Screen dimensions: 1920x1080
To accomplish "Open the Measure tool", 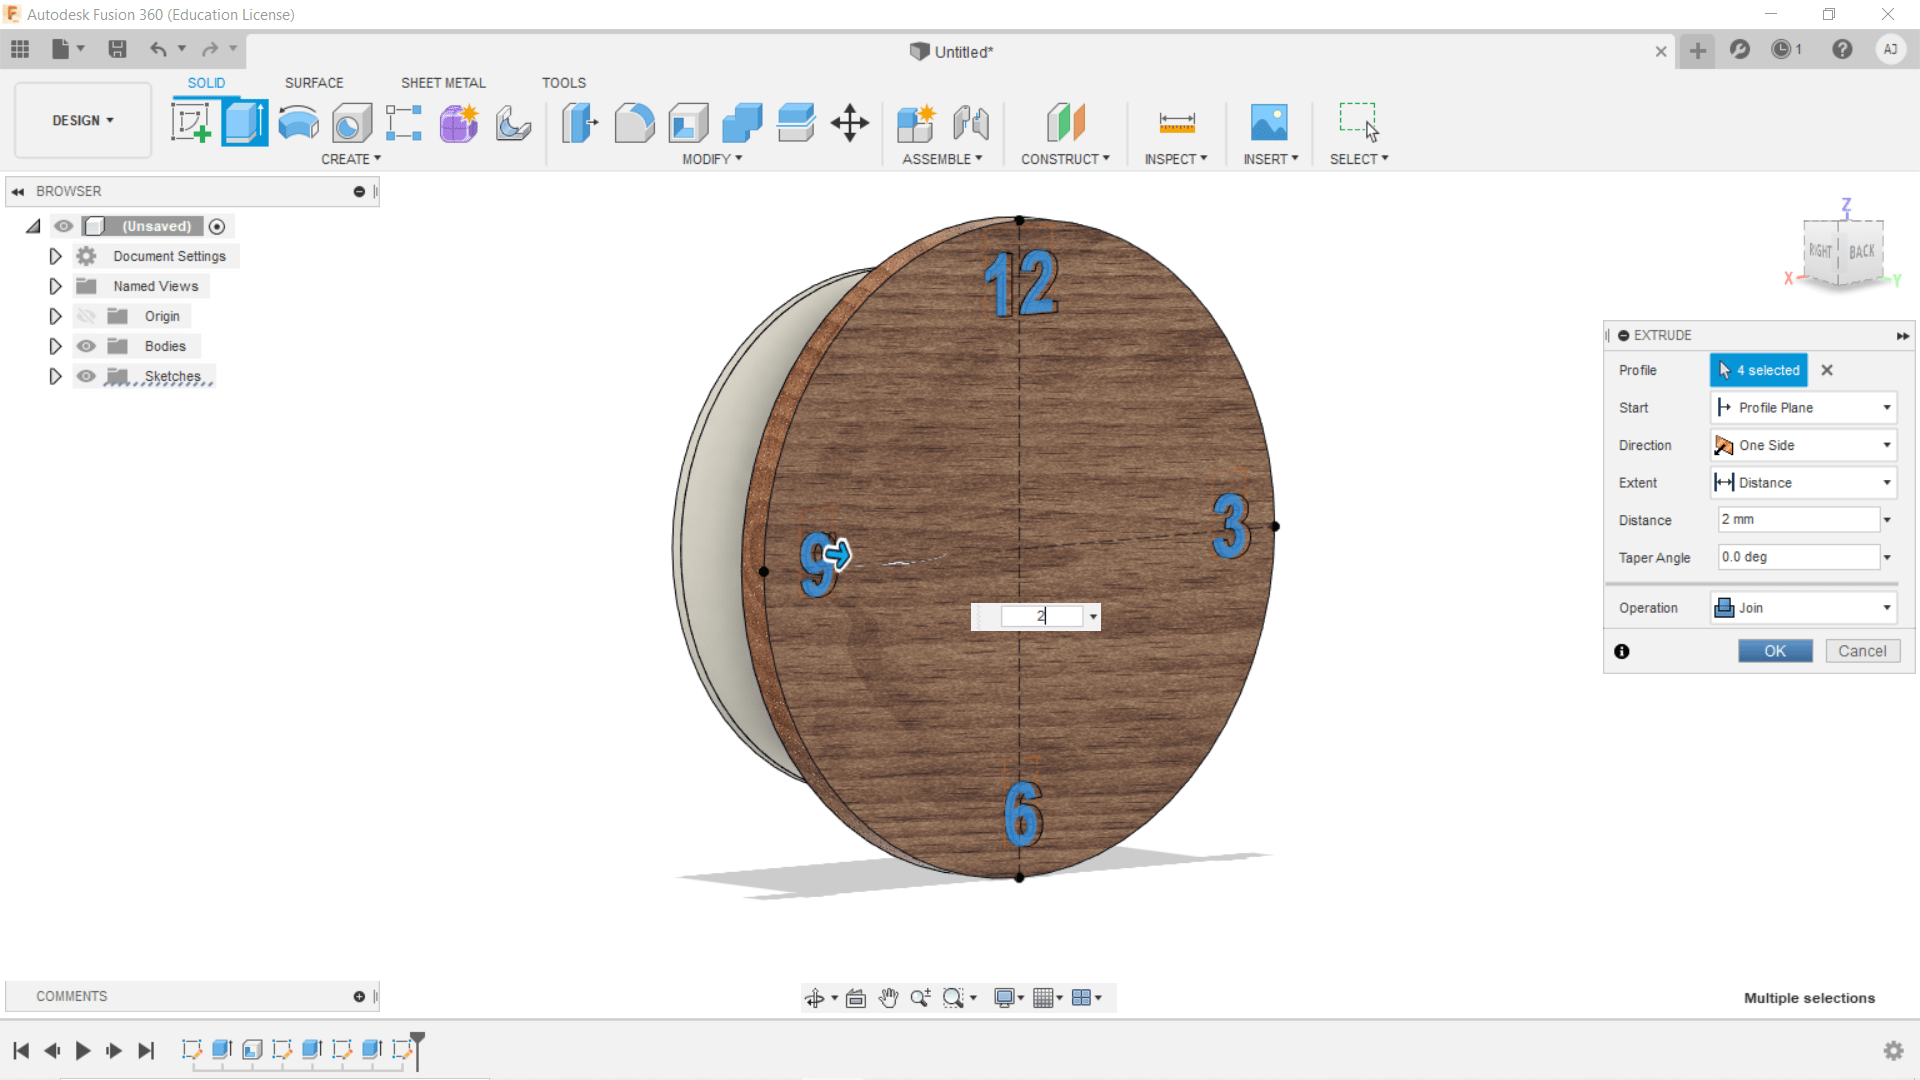I will tap(1176, 124).
